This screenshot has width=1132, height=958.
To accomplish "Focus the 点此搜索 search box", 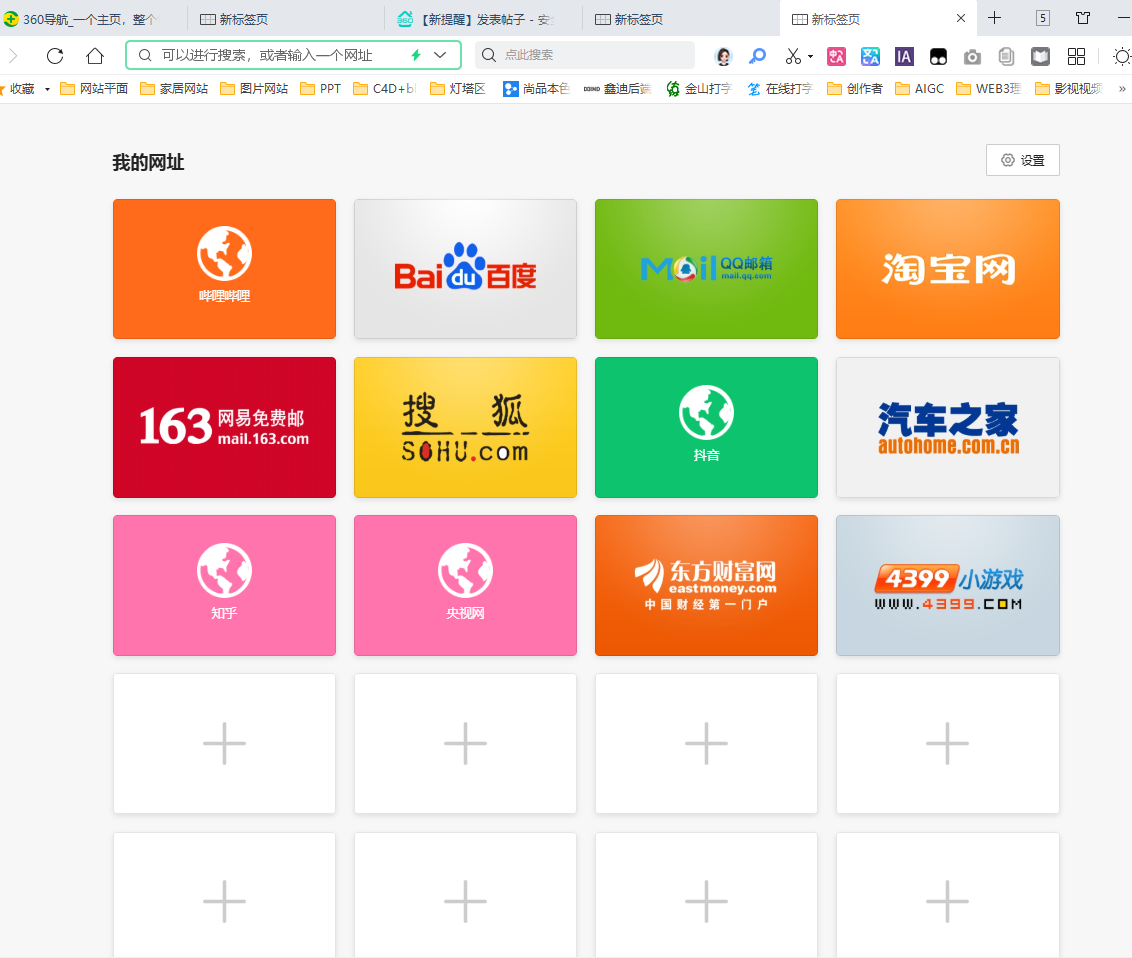I will coord(585,55).
